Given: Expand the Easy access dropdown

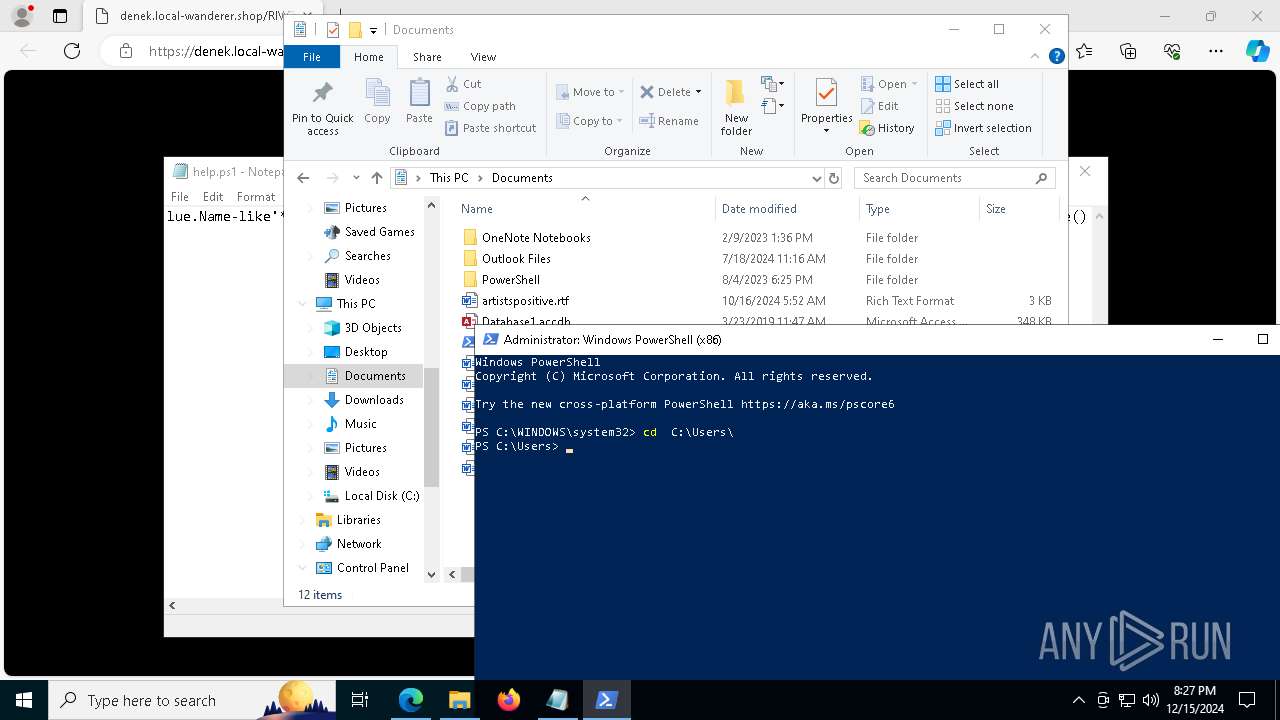Looking at the screenshot, I should [772, 105].
